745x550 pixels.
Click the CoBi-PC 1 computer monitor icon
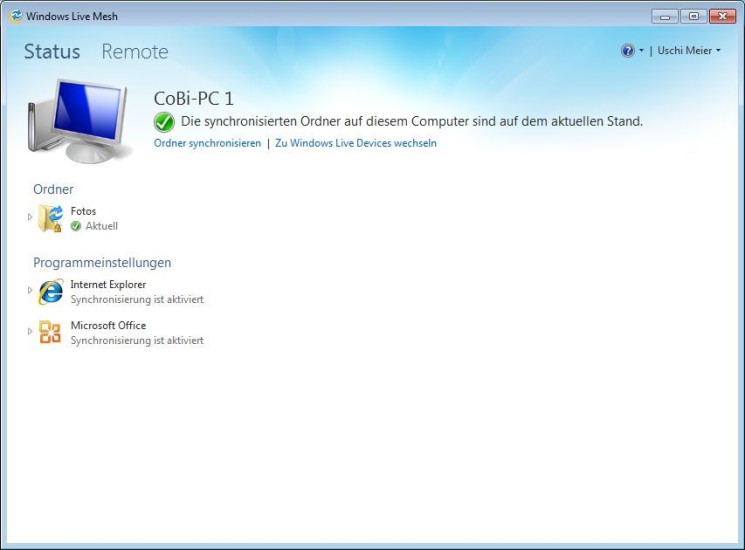tap(79, 121)
